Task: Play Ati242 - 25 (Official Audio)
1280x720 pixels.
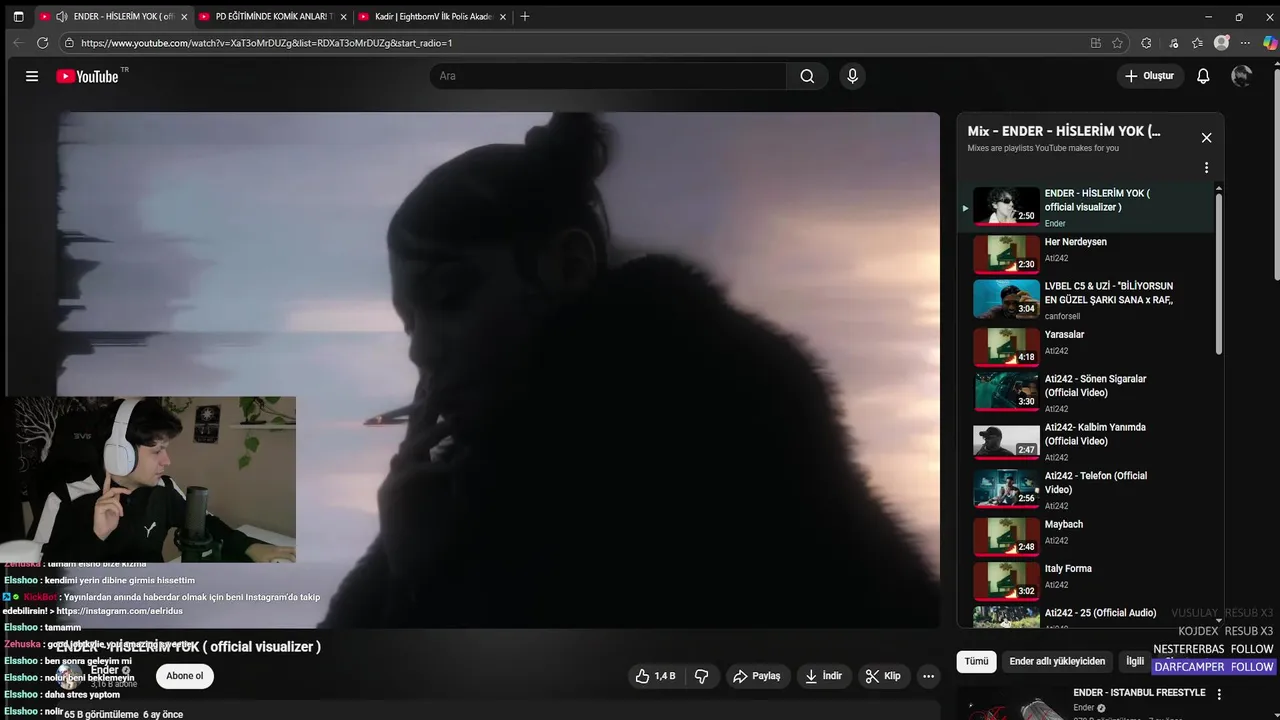Action: pos(1085,616)
